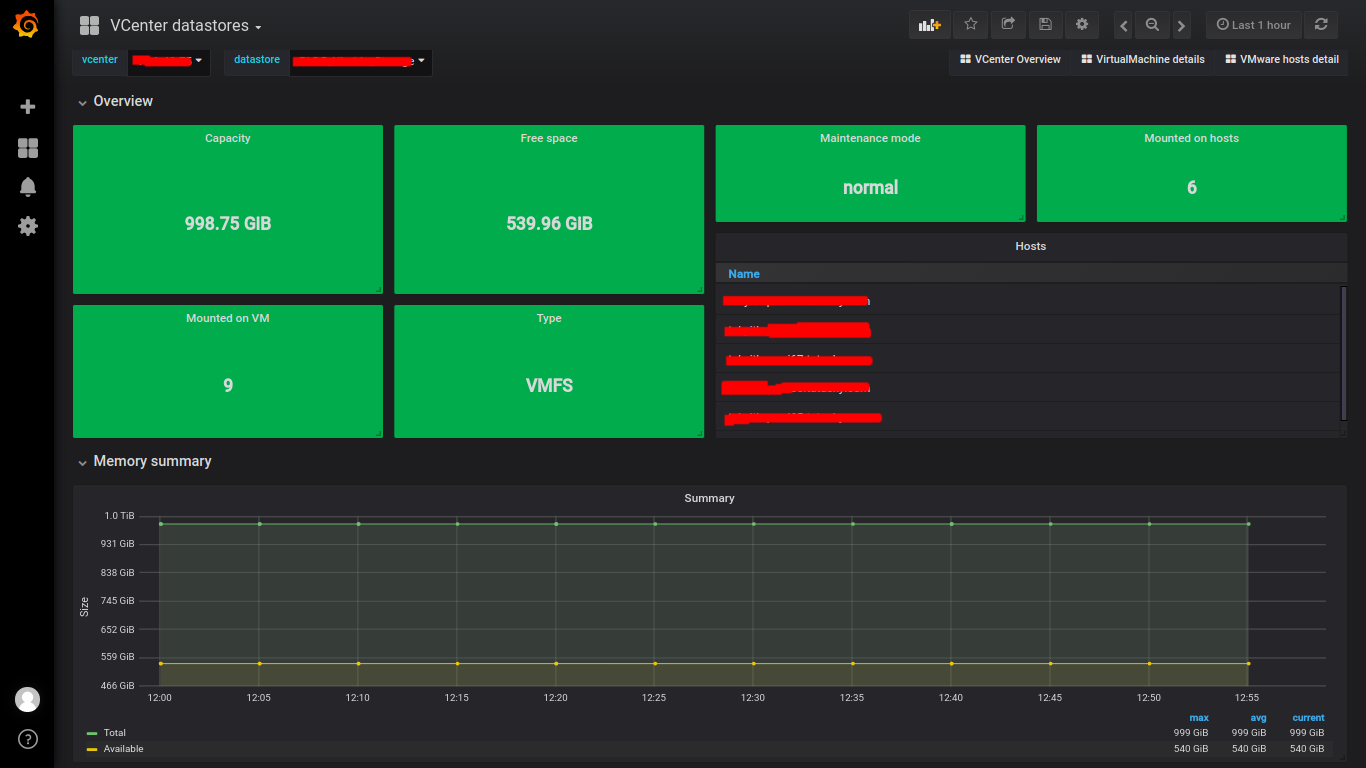
Task: Shift time range forward
Action: 1182,26
